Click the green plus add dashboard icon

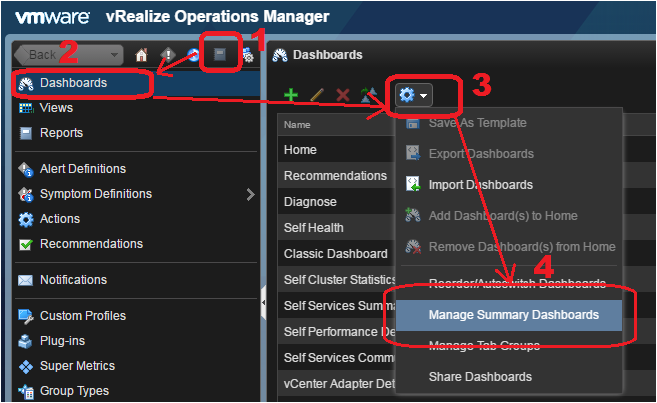[x=291, y=95]
